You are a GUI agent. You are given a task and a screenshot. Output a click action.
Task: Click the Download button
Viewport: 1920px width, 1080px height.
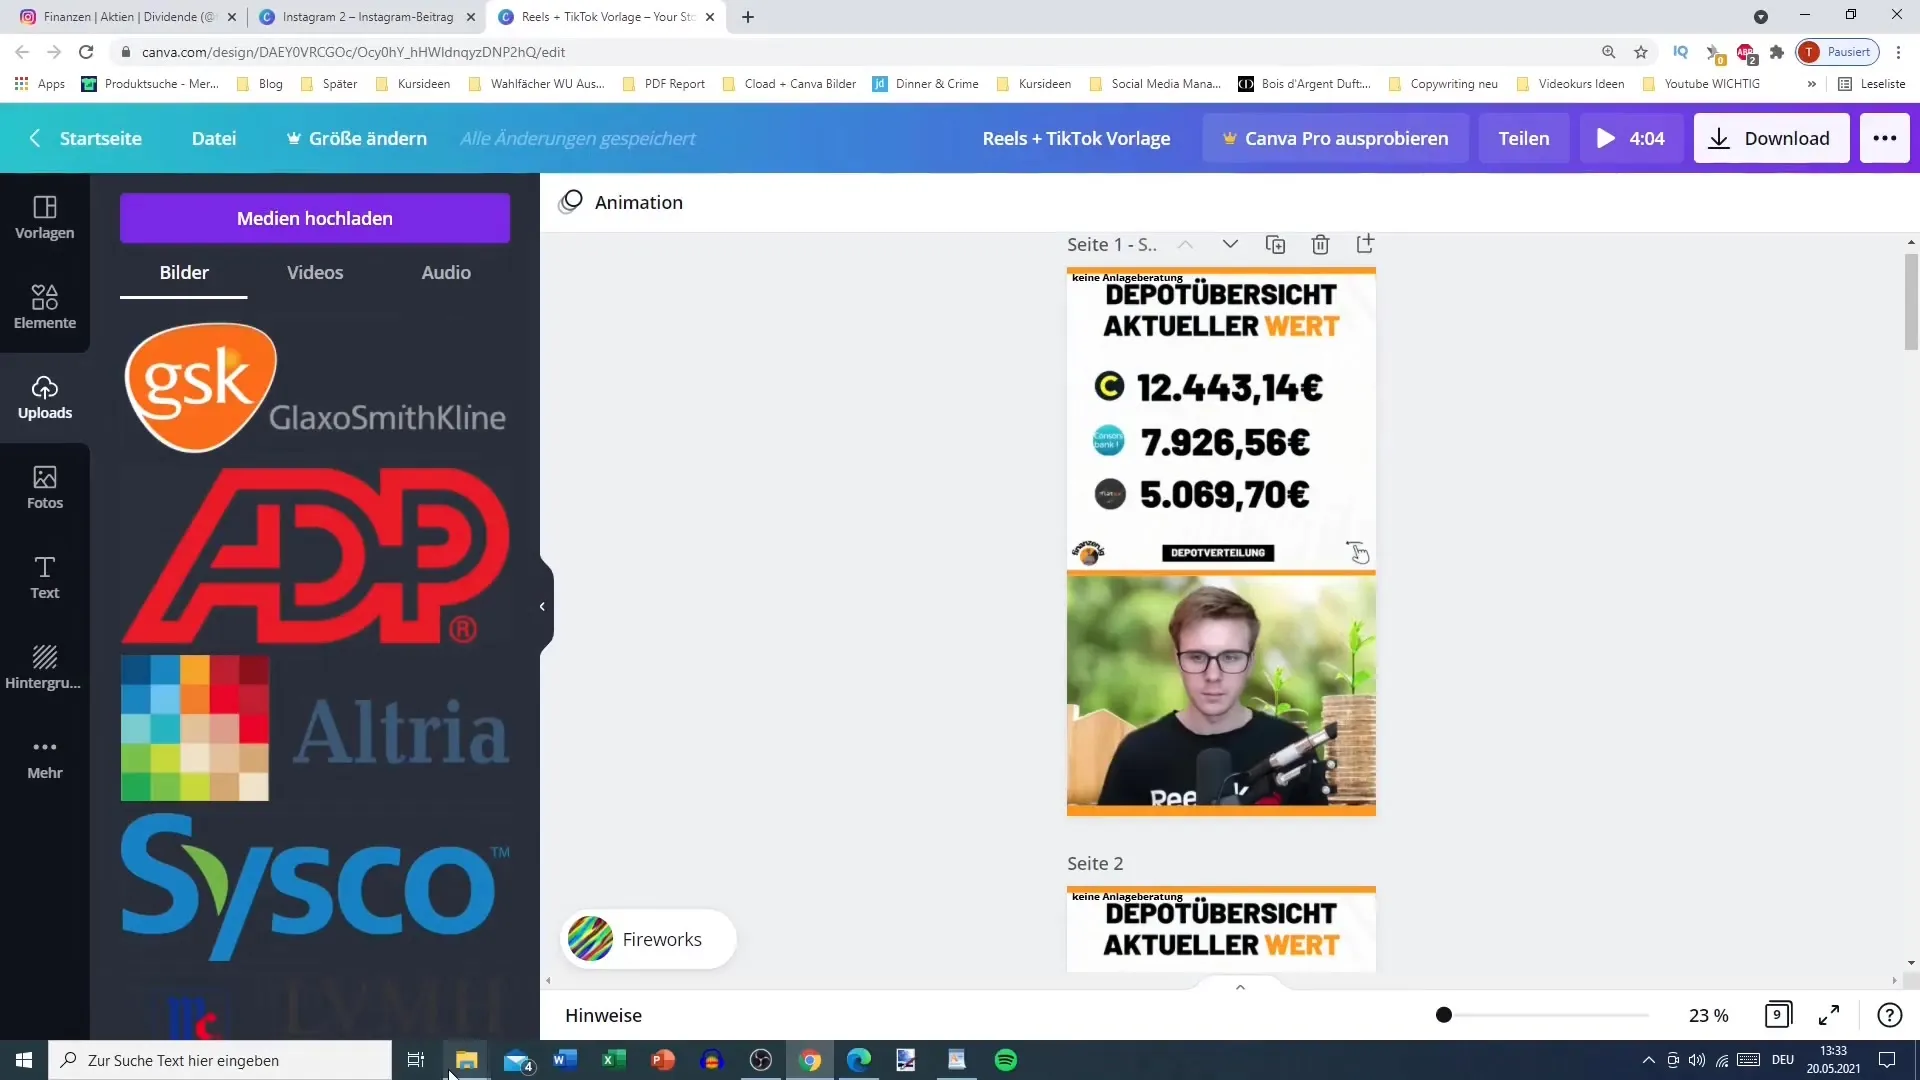(x=1771, y=138)
